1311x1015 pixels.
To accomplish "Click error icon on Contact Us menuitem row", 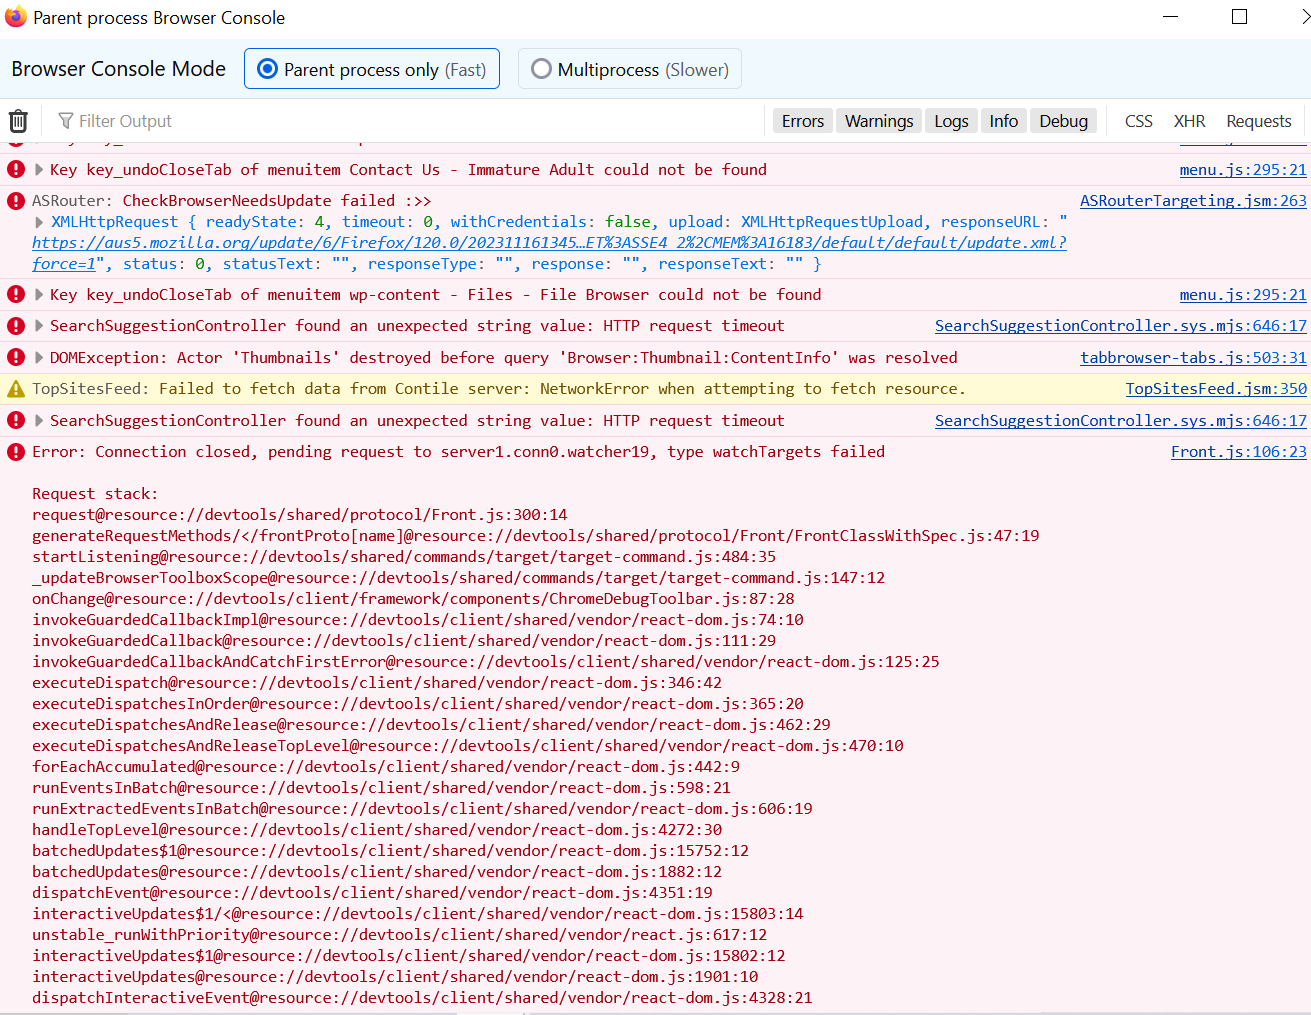I will pos(16,170).
